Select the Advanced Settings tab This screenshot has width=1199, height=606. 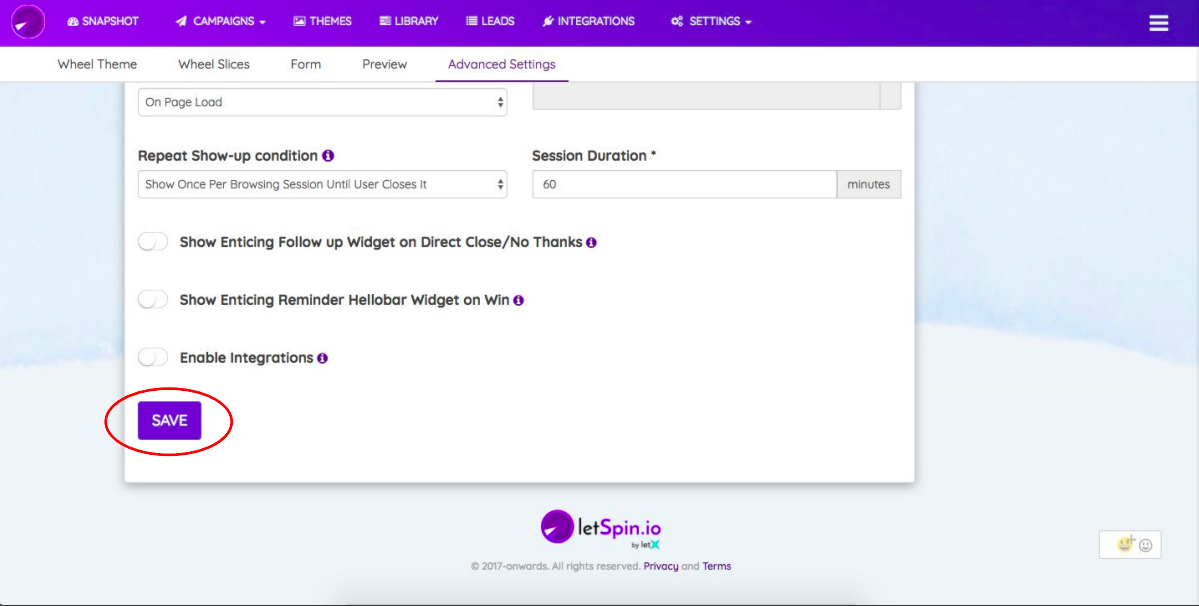(502, 64)
